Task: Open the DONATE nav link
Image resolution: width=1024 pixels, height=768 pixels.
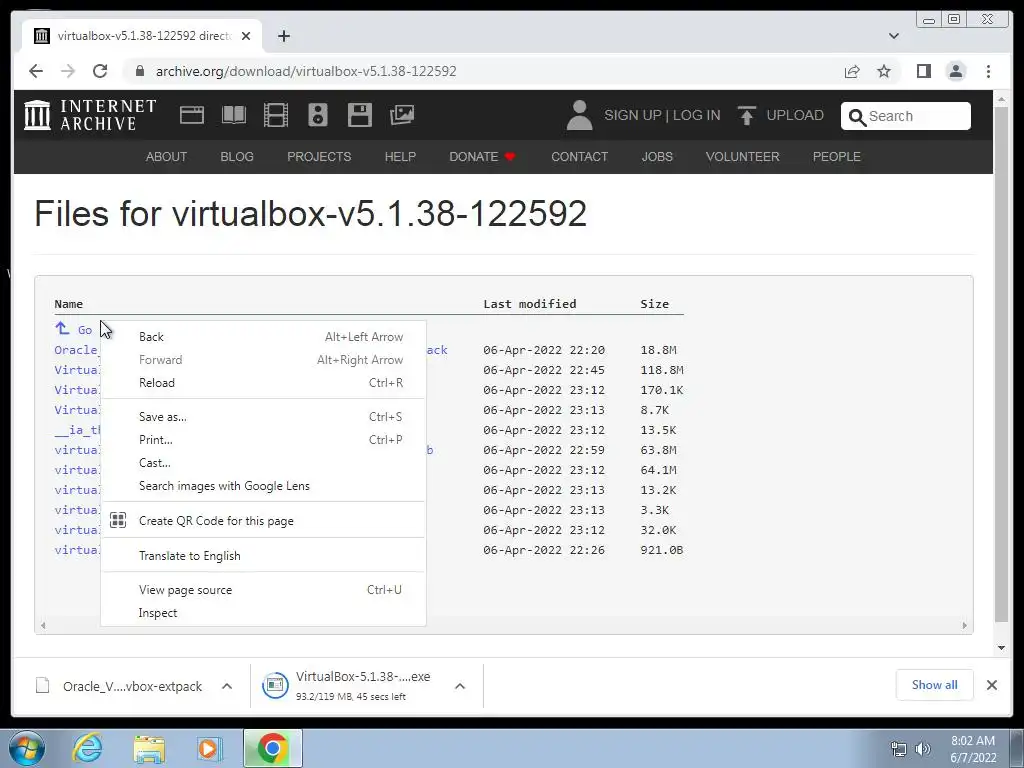Action: click(x=482, y=157)
